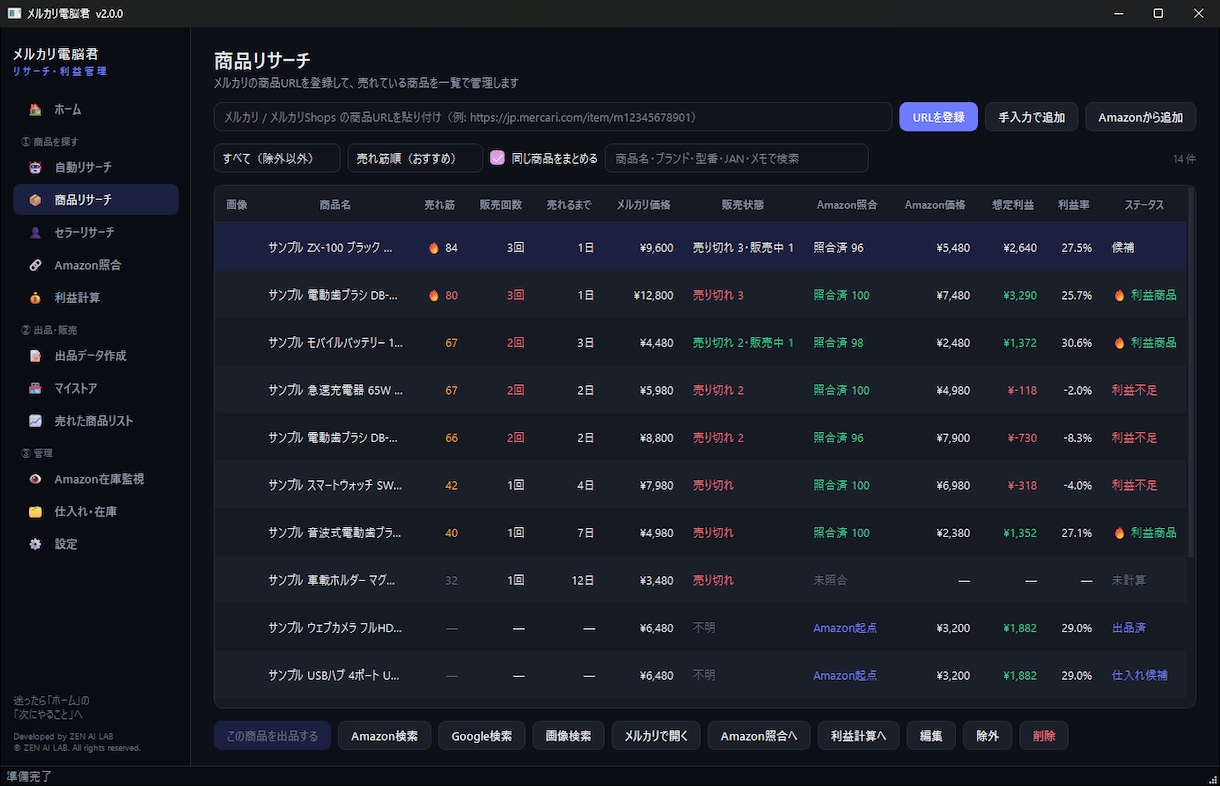The width and height of the screenshot is (1220, 786).
Task: Click the ¥12,800 price cell
Action: [653, 295]
